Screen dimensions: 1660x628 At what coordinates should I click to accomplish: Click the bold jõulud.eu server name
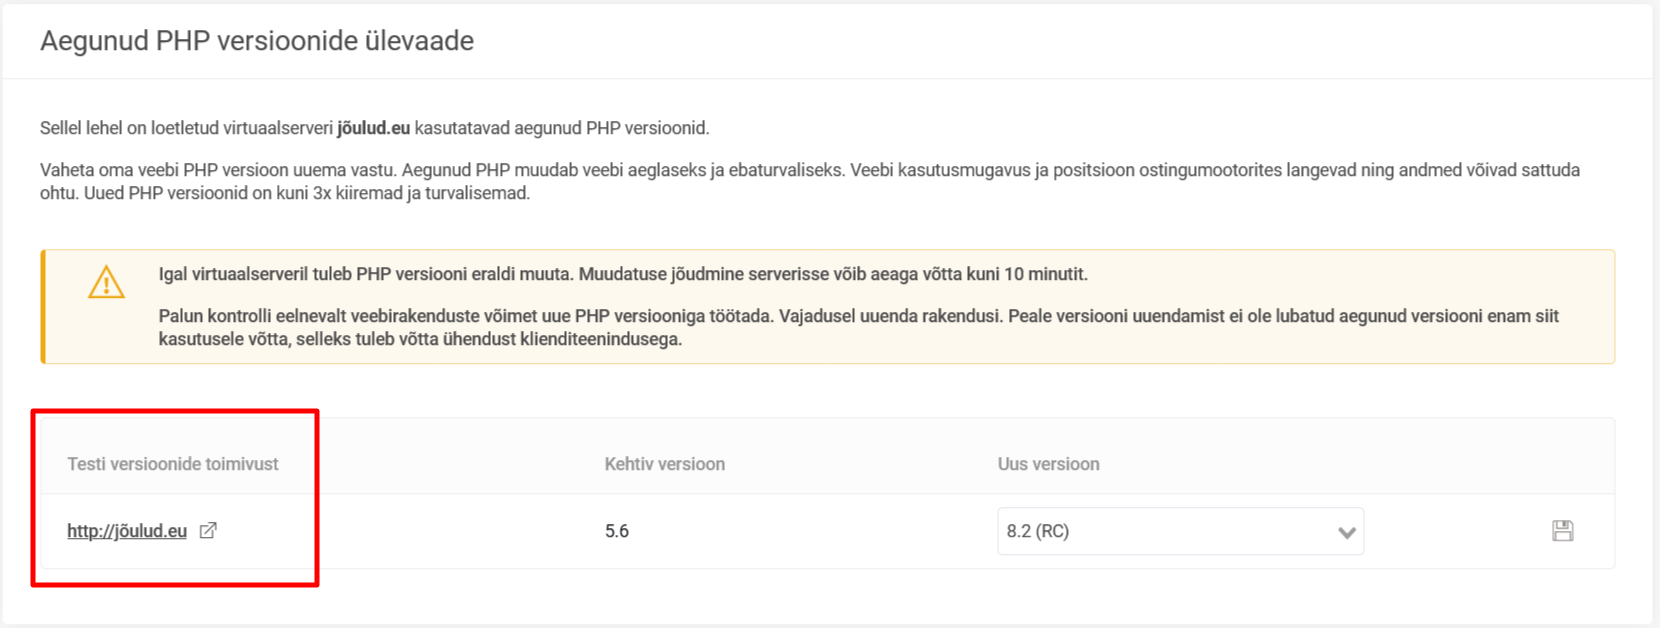coord(373,128)
